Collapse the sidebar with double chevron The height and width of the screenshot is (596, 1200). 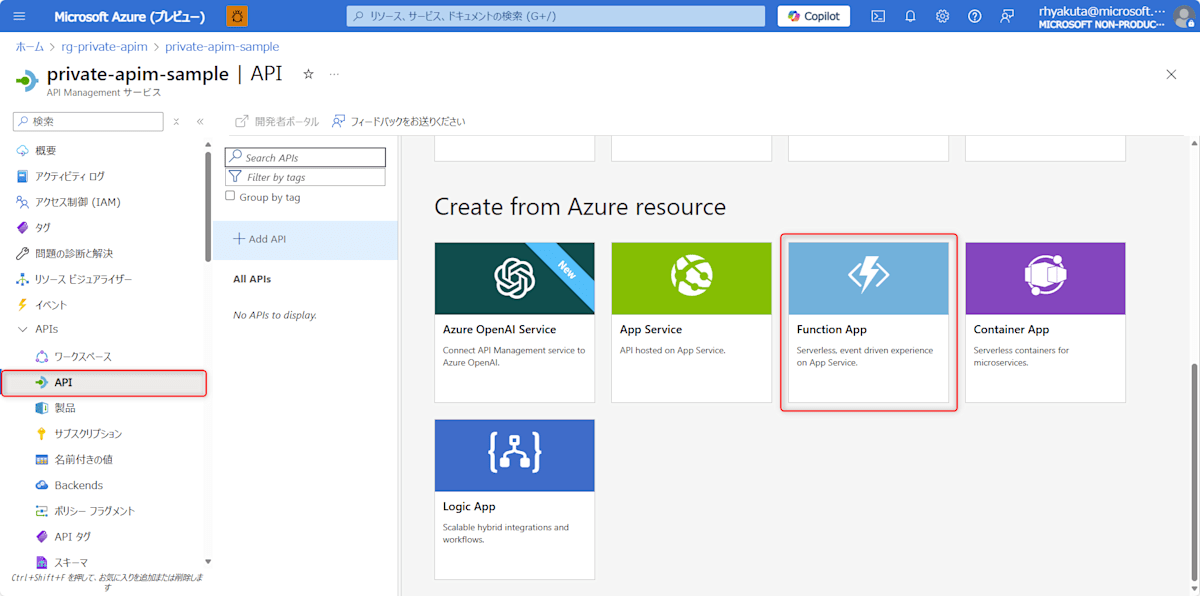click(200, 121)
